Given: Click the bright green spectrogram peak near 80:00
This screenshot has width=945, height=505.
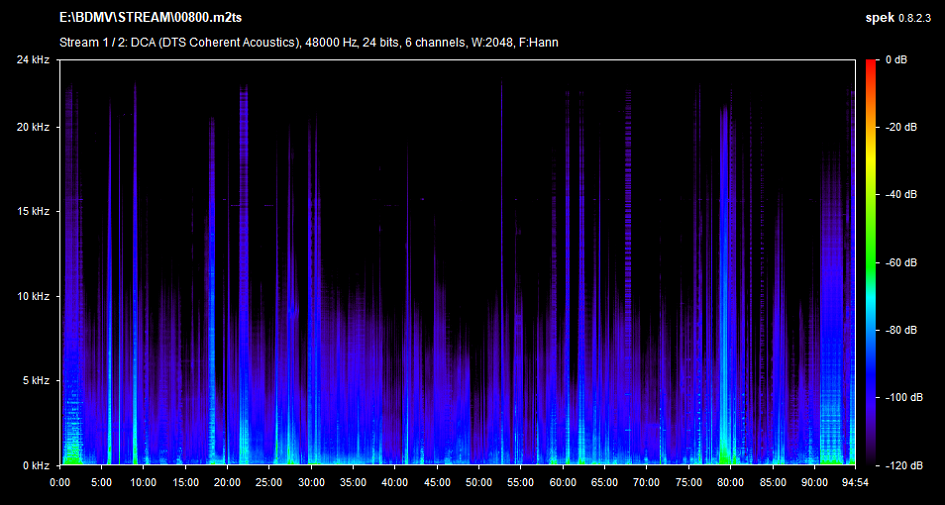Looking at the screenshot, I should pos(723,455).
